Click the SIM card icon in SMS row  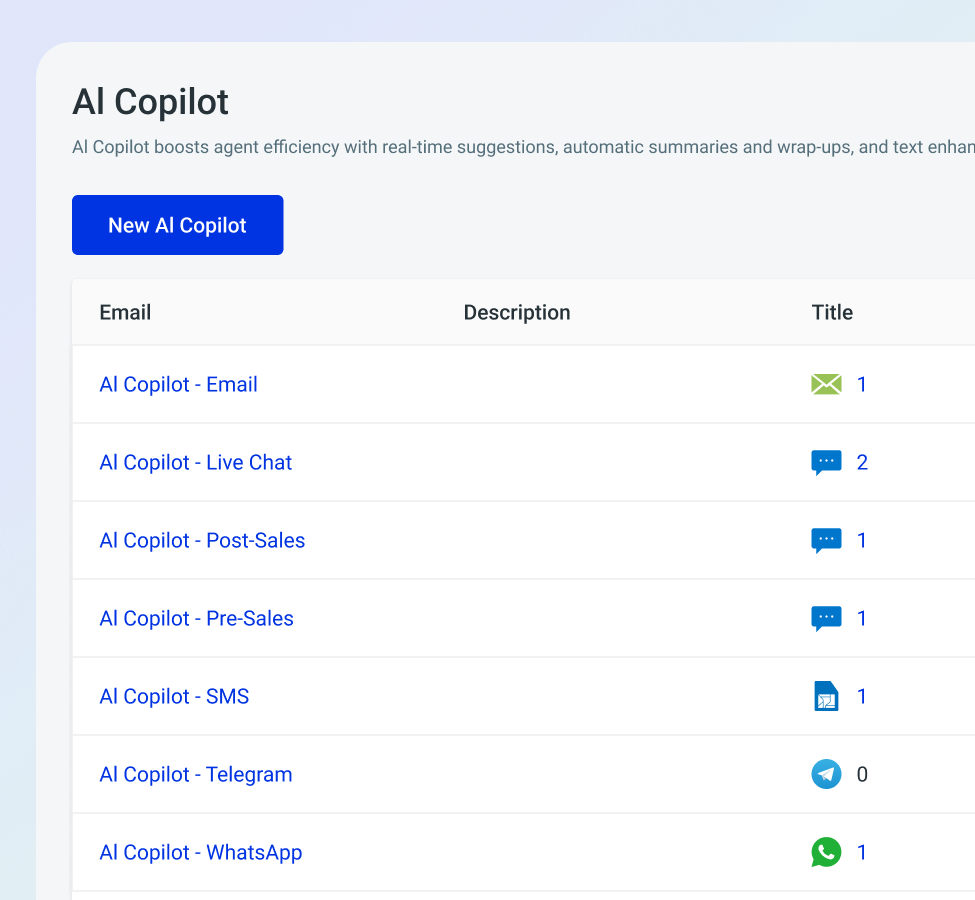826,696
